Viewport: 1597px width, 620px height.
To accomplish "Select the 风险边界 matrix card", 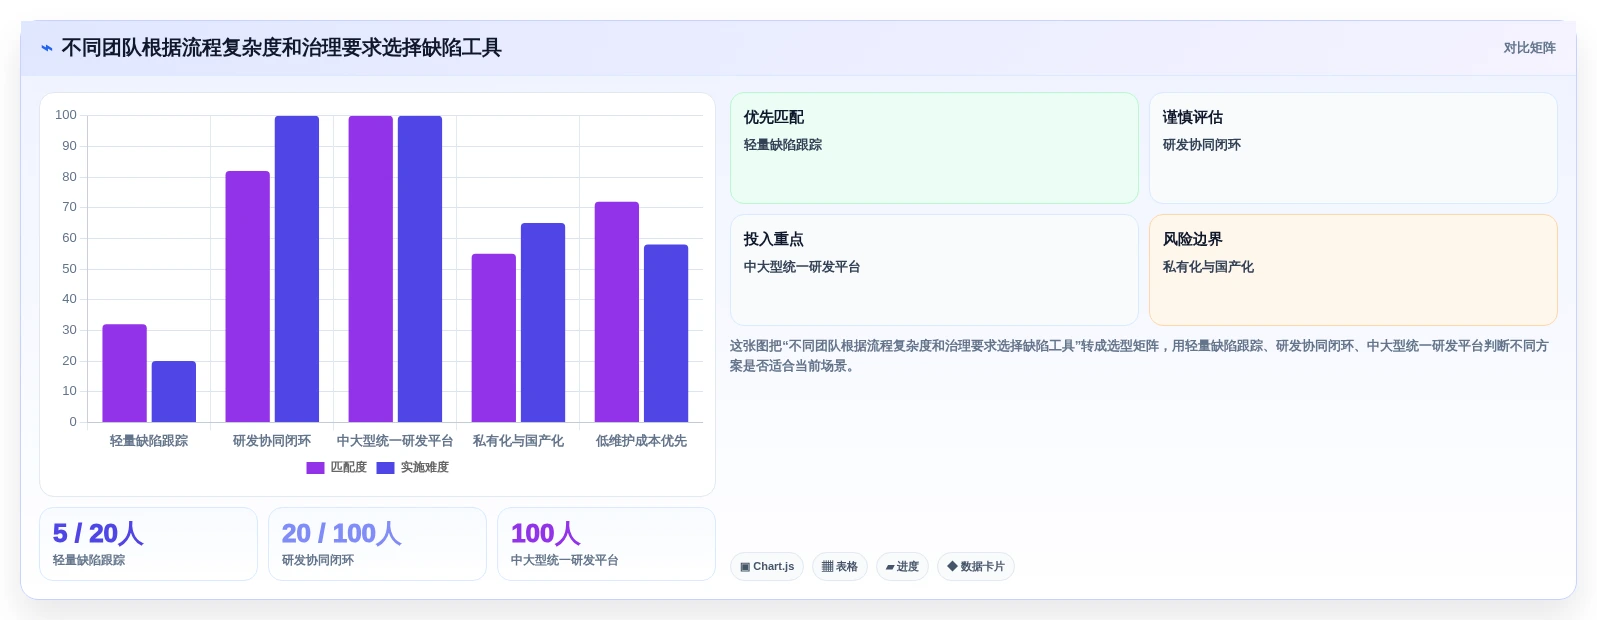I will tap(1353, 270).
